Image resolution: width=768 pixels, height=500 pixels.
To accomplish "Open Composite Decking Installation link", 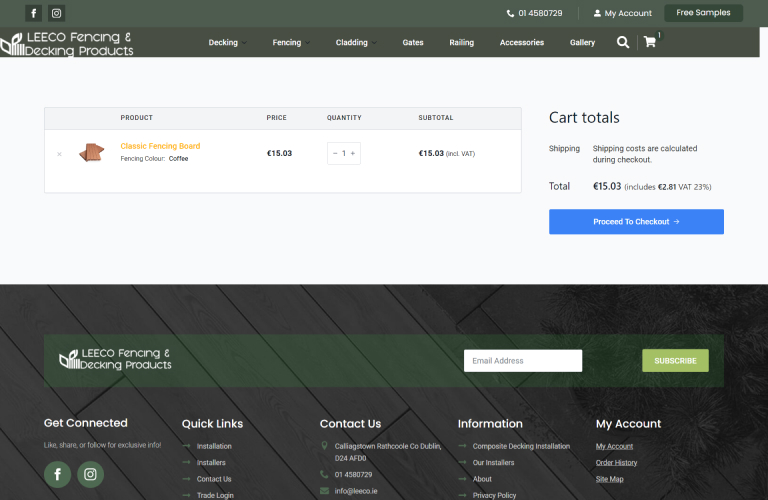I will click(521, 446).
